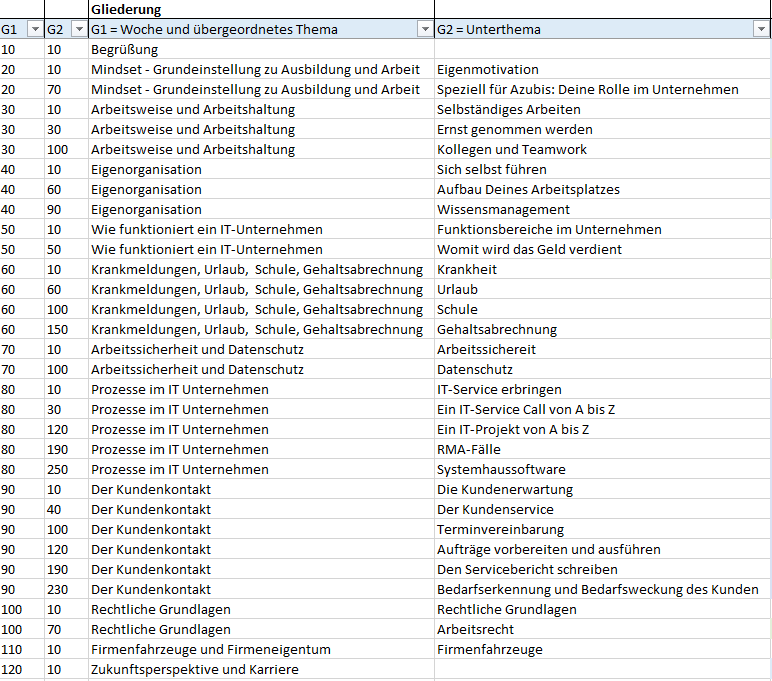Select Mindset cell in the Eigenmotivation row
772x681 pixels.
click(261, 69)
